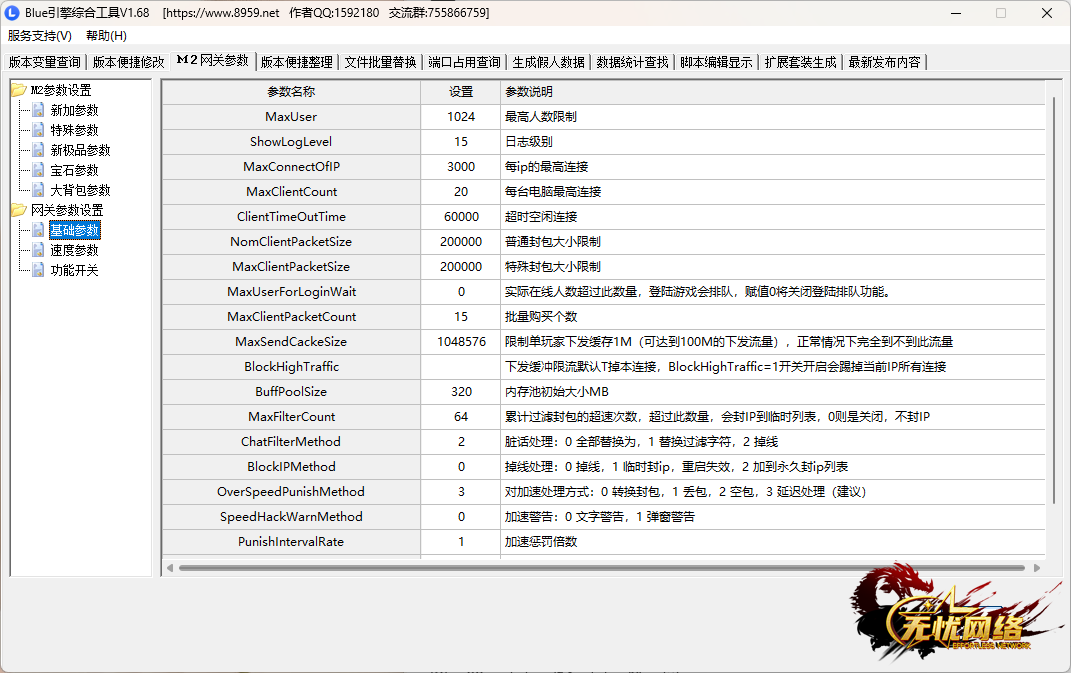The height and width of the screenshot is (673, 1071).
Task: Open the 帮助(H) menu
Action: click(x=106, y=36)
